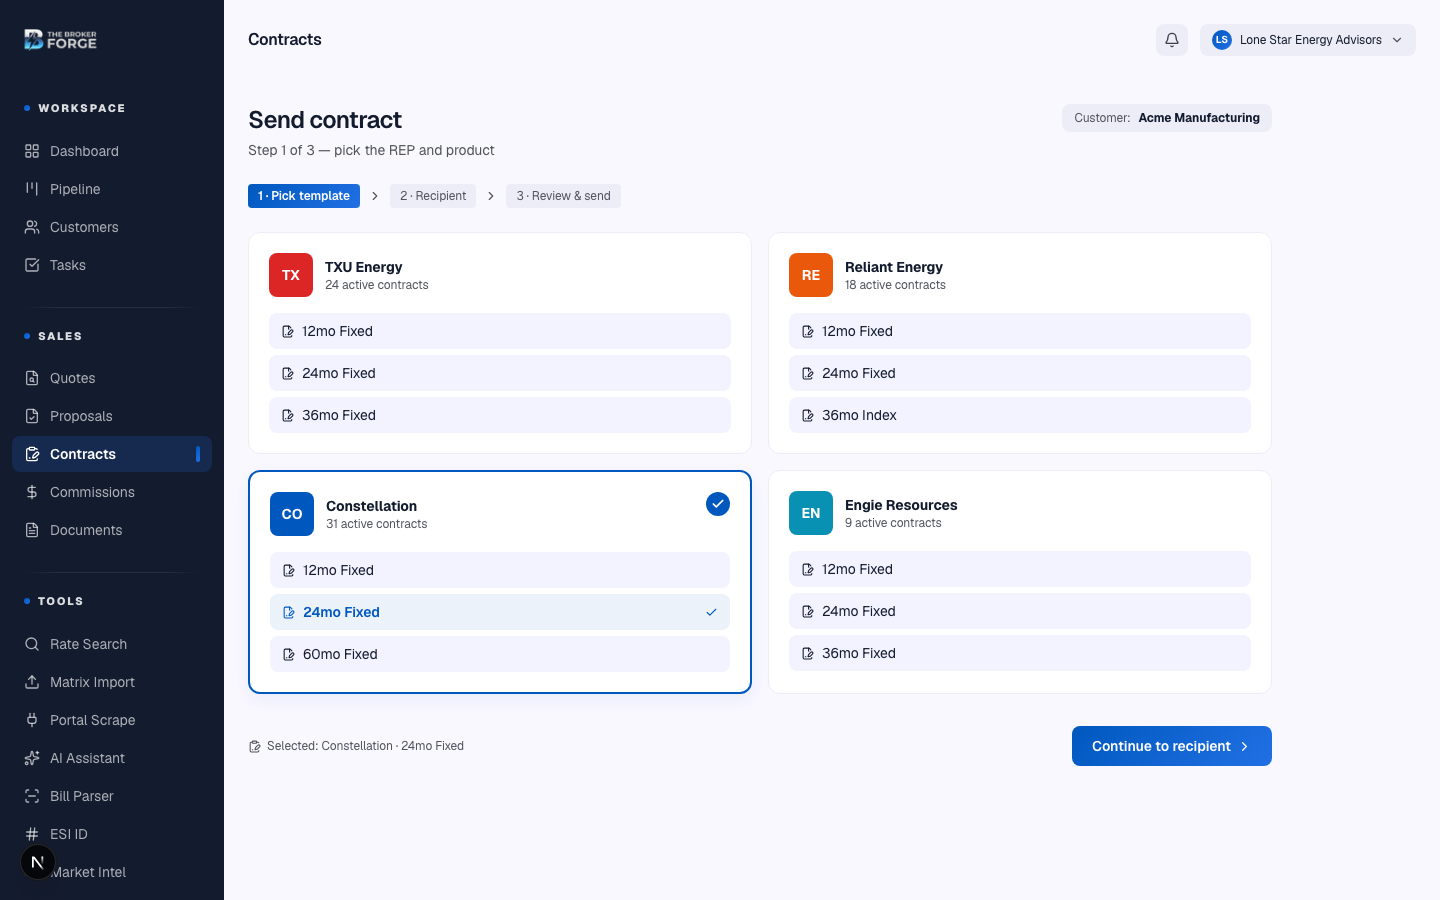Viewport: 1440px width, 900px height.
Task: Click Continue to recipient button
Action: tap(1172, 746)
